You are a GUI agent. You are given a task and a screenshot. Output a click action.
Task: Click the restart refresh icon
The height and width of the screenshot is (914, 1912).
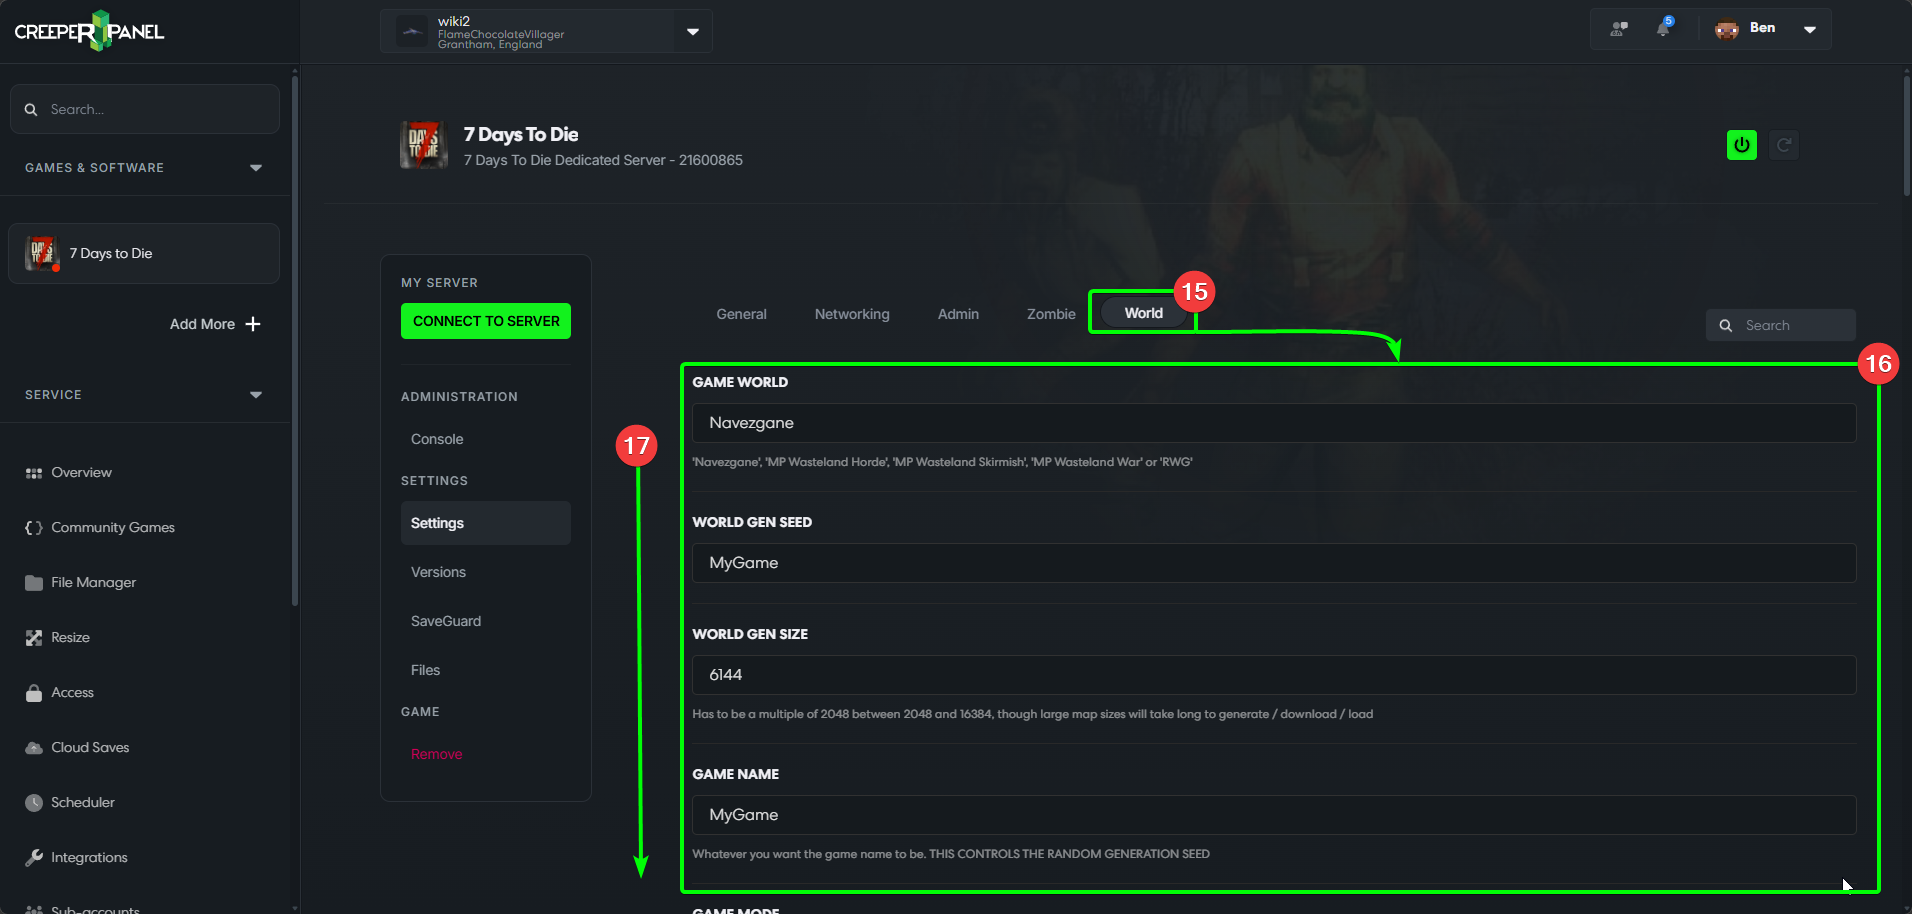tap(1784, 145)
